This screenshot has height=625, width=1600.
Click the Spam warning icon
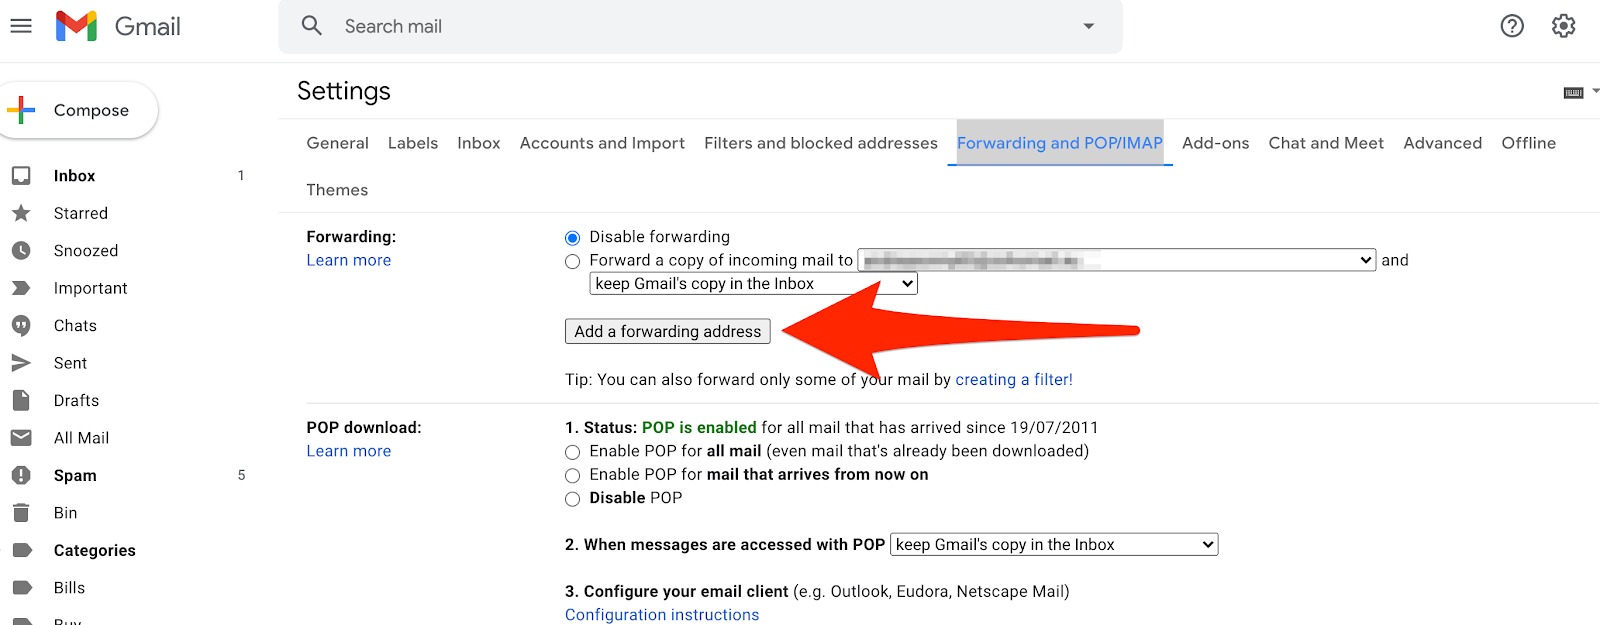click(21, 476)
